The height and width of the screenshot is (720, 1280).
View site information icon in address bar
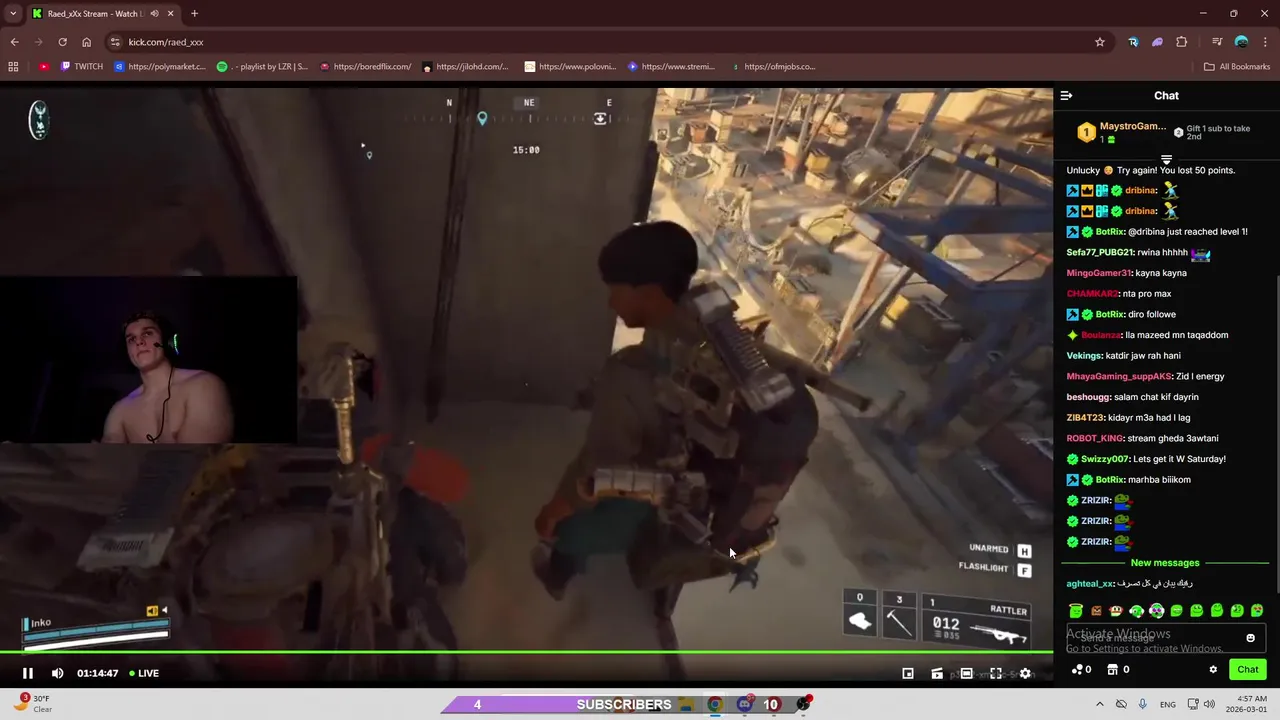(115, 42)
